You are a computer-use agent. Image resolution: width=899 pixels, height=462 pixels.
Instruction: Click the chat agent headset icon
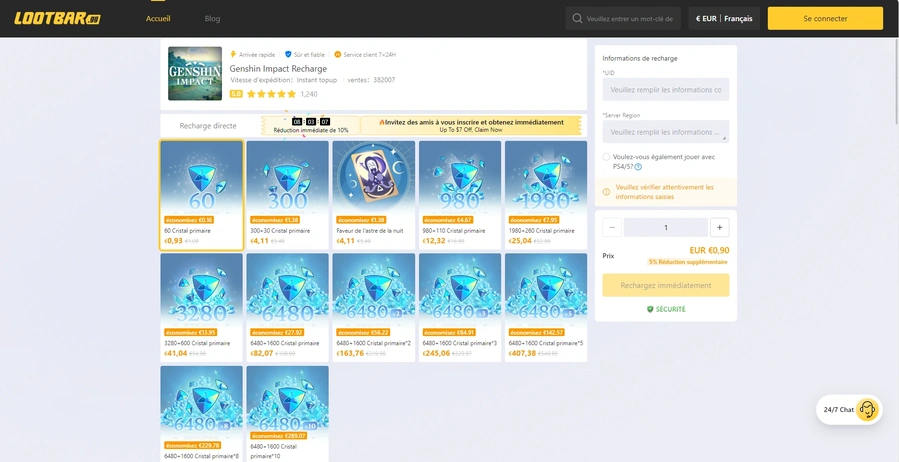coord(867,410)
